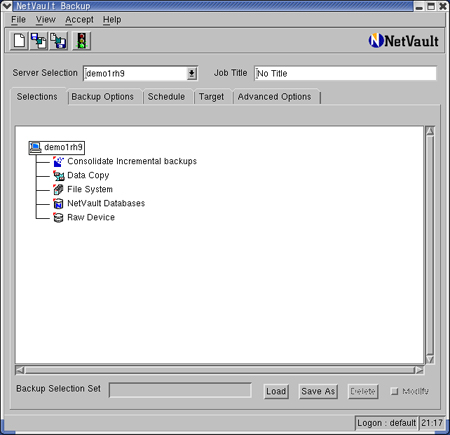The width and height of the screenshot is (450, 435).
Task: Open the Accept menu
Action: (x=79, y=20)
